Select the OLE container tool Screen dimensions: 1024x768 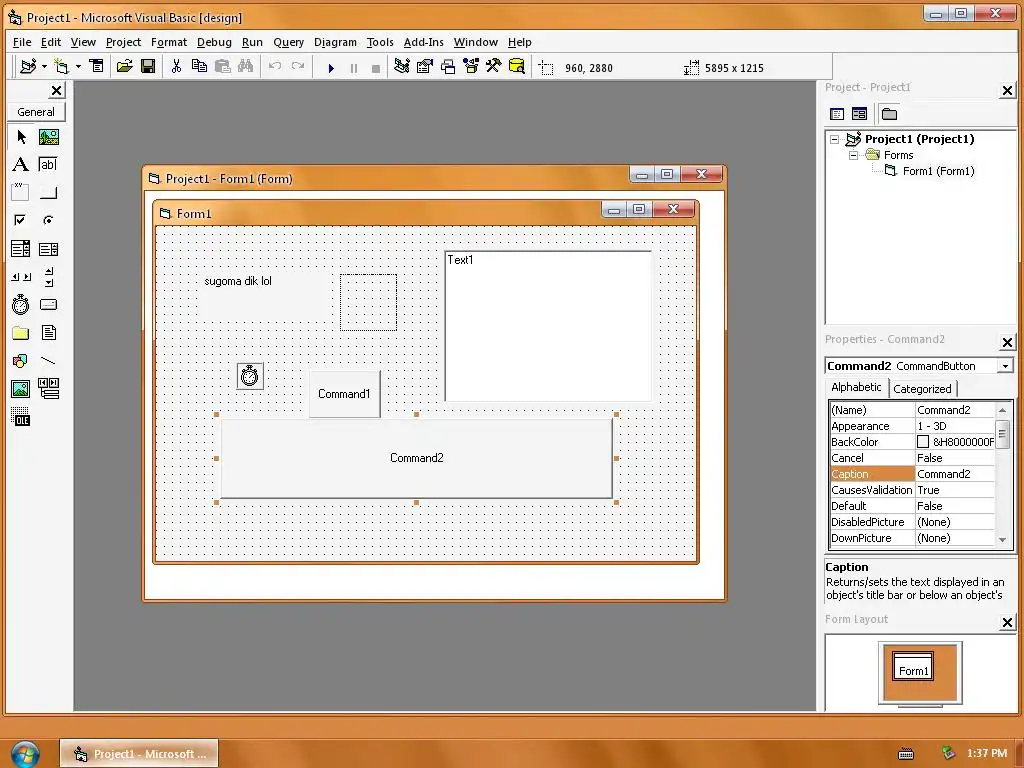pos(21,417)
